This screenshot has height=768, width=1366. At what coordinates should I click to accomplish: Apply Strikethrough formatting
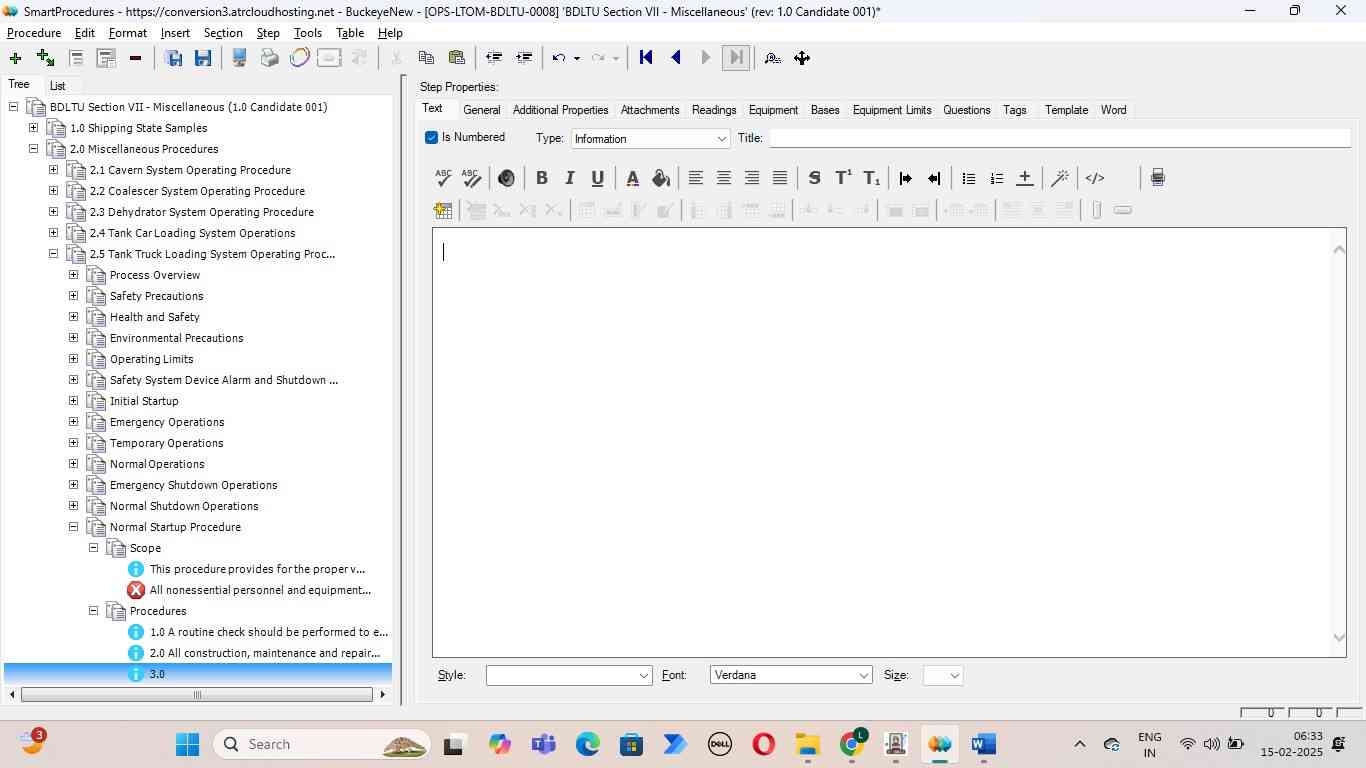[x=814, y=178]
